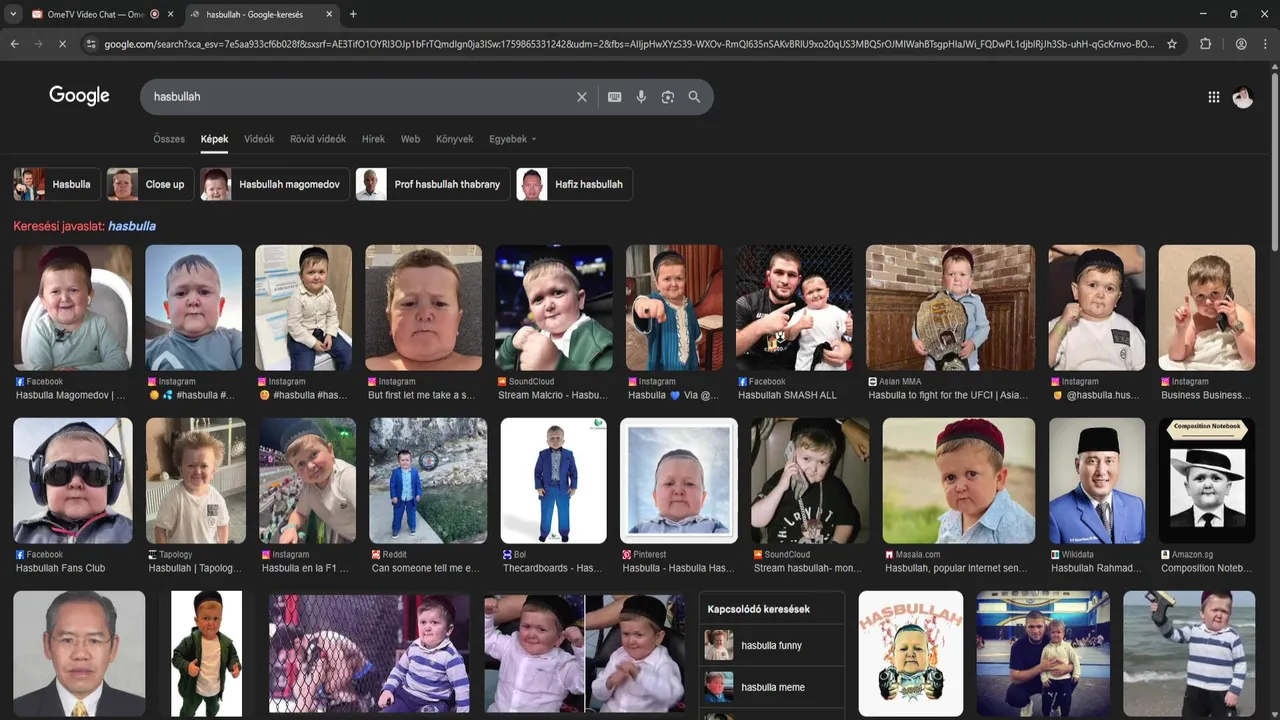Open the Hasbulla en la F1 image
The image size is (1280, 720).
click(x=307, y=481)
